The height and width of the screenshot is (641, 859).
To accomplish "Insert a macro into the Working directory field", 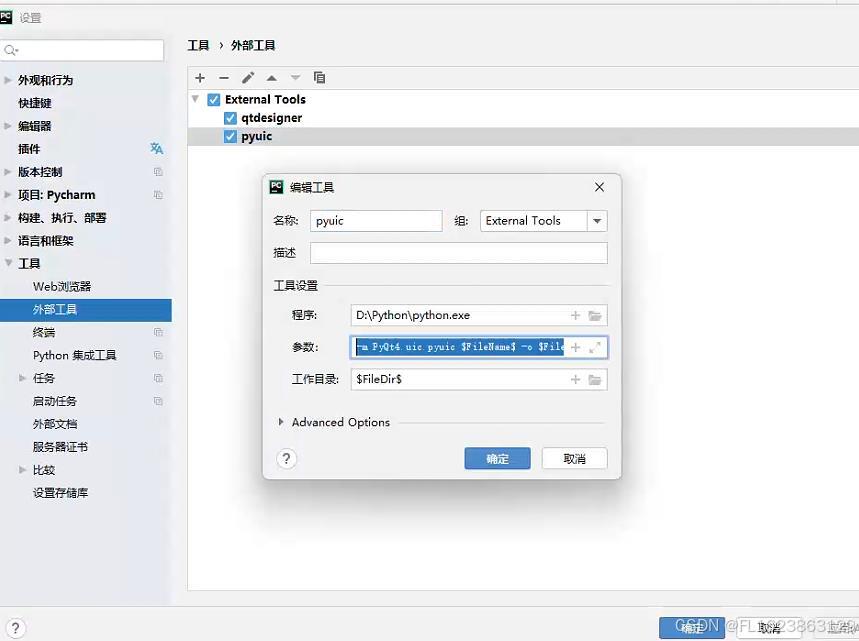I will [575, 379].
